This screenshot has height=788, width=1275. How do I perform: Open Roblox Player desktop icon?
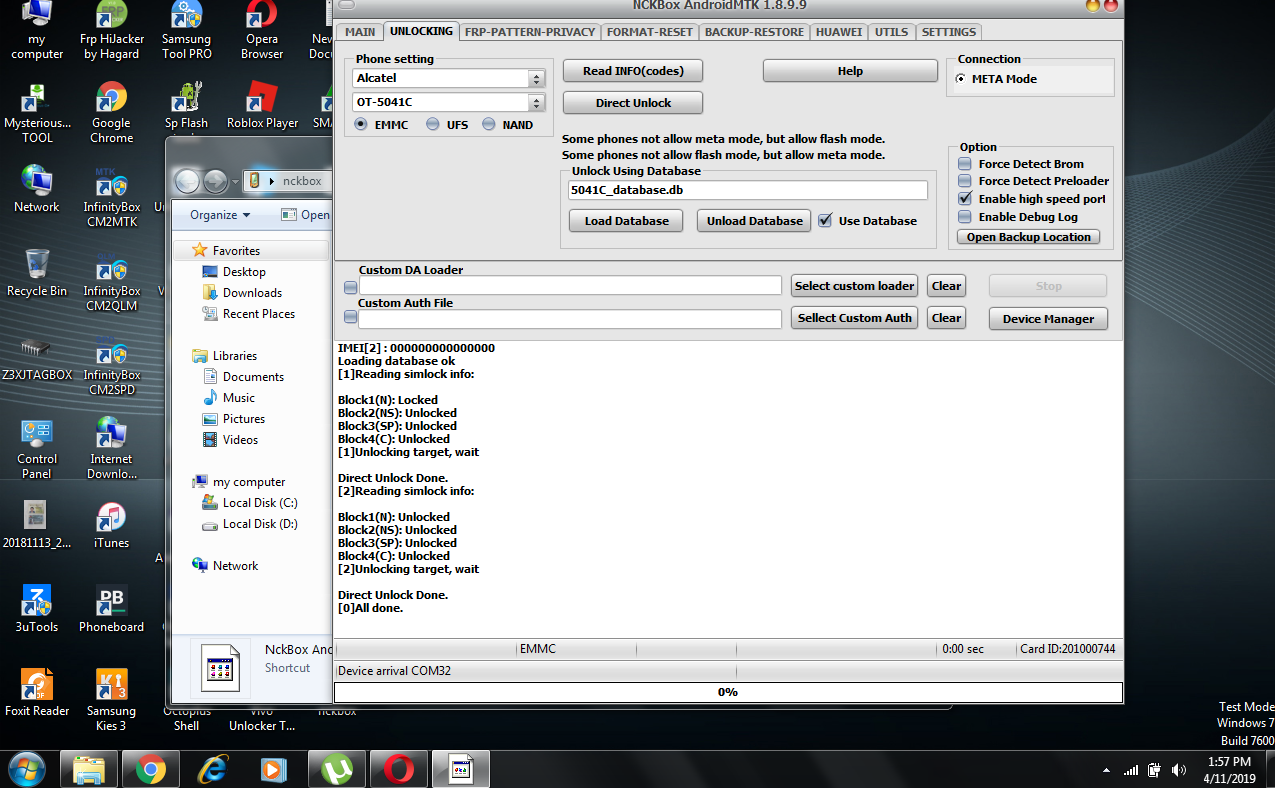(262, 106)
